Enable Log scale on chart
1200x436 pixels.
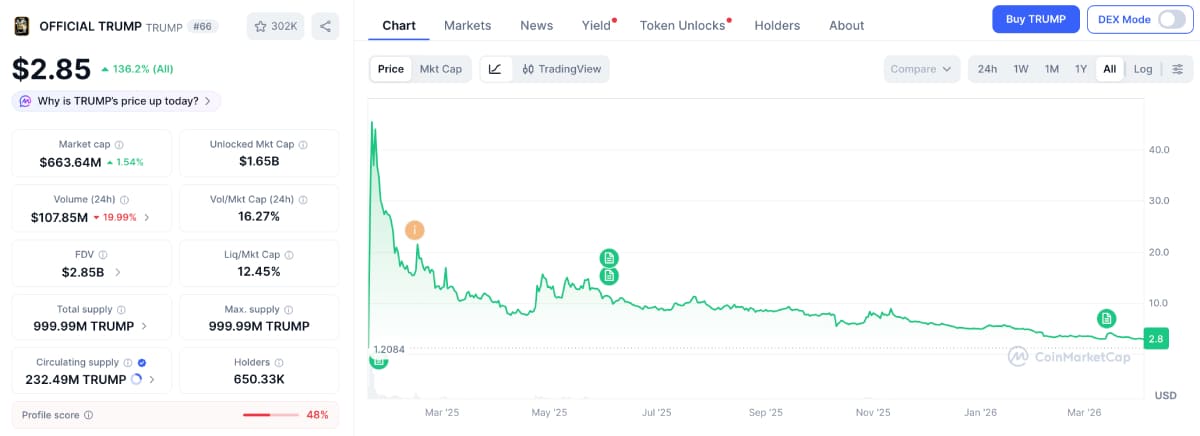1143,69
